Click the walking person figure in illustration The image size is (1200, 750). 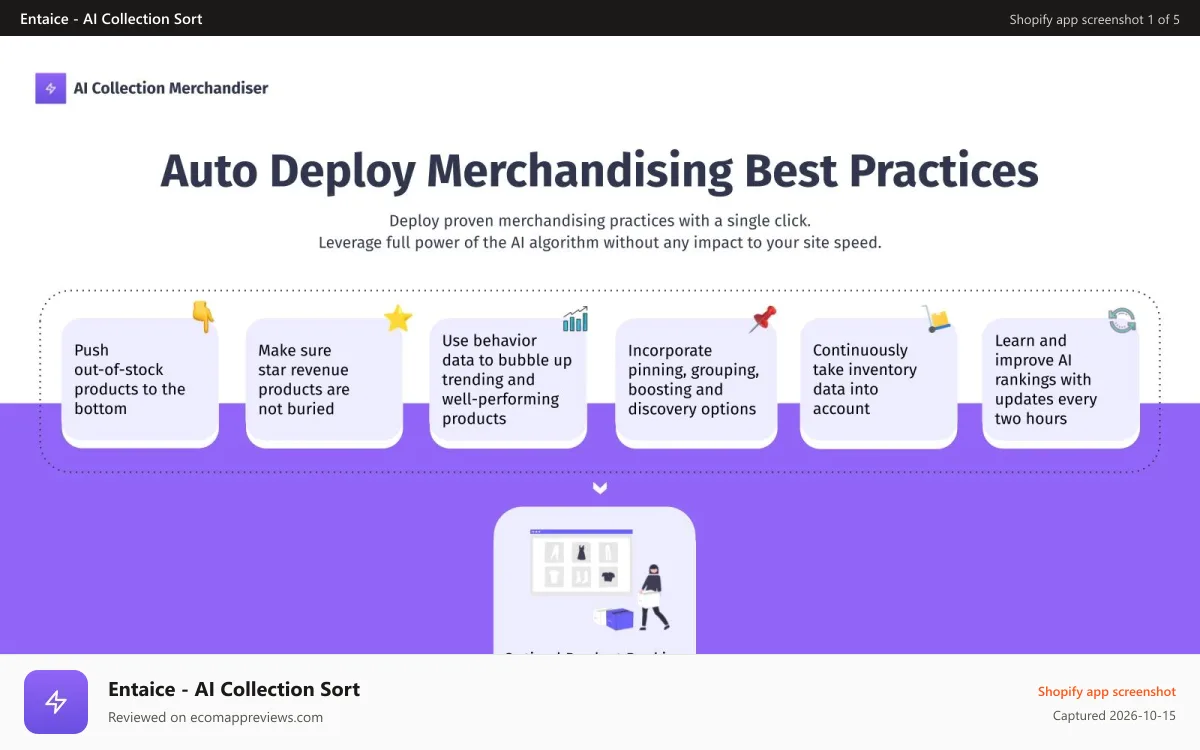[x=653, y=597]
